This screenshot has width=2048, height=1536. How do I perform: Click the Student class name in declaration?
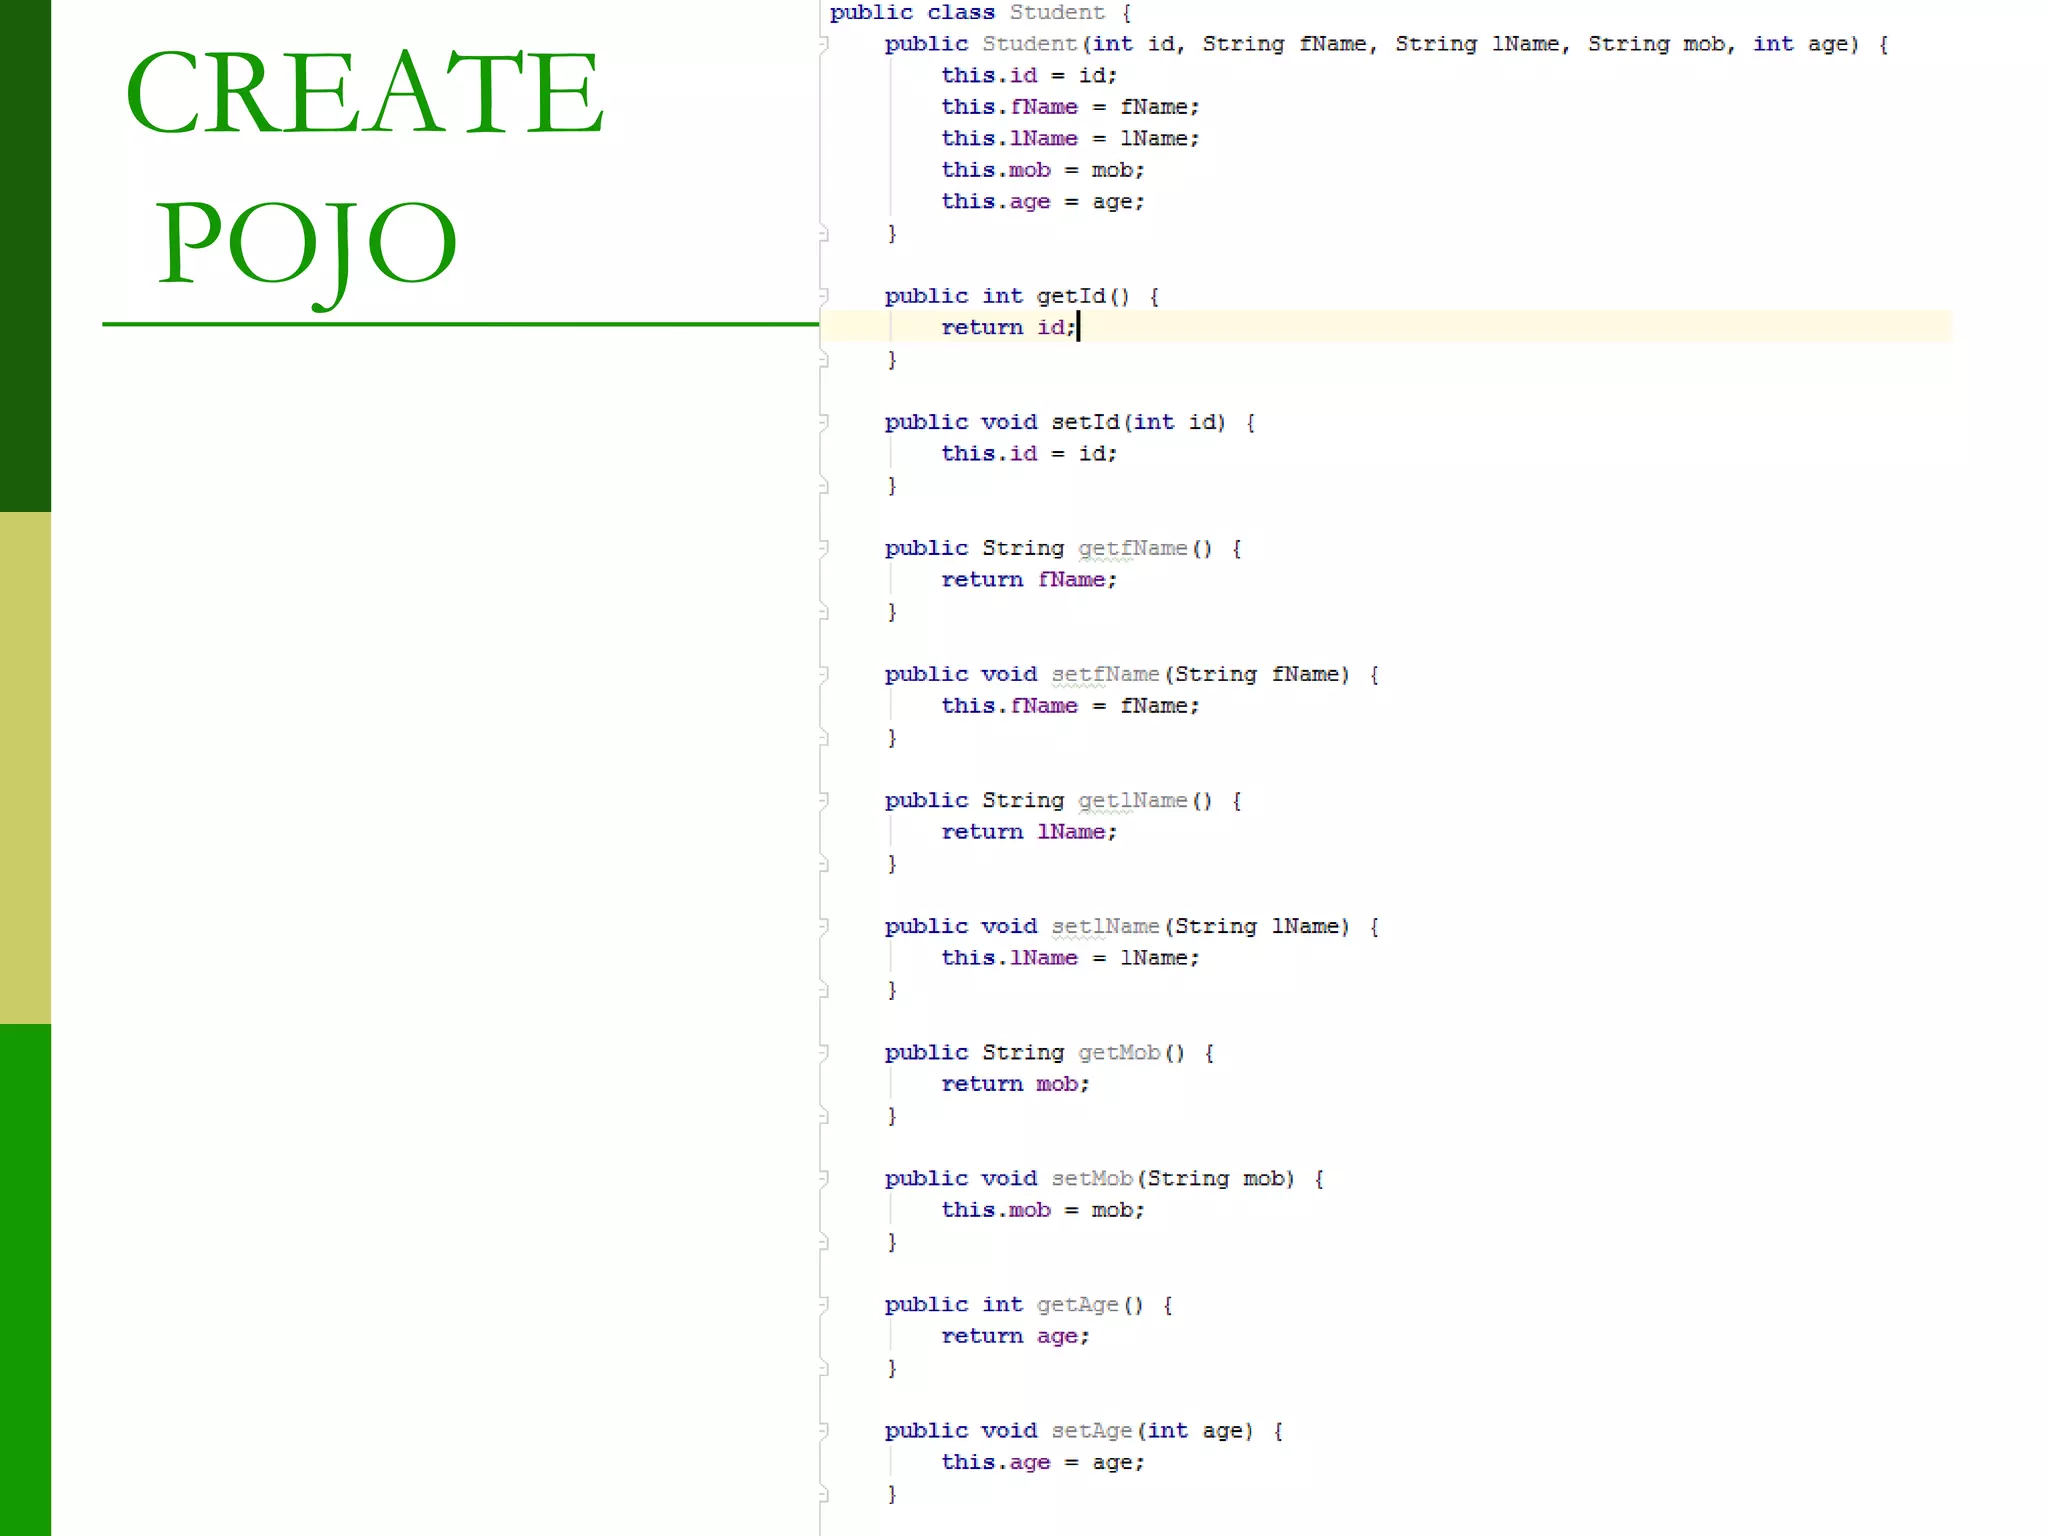1056,13
